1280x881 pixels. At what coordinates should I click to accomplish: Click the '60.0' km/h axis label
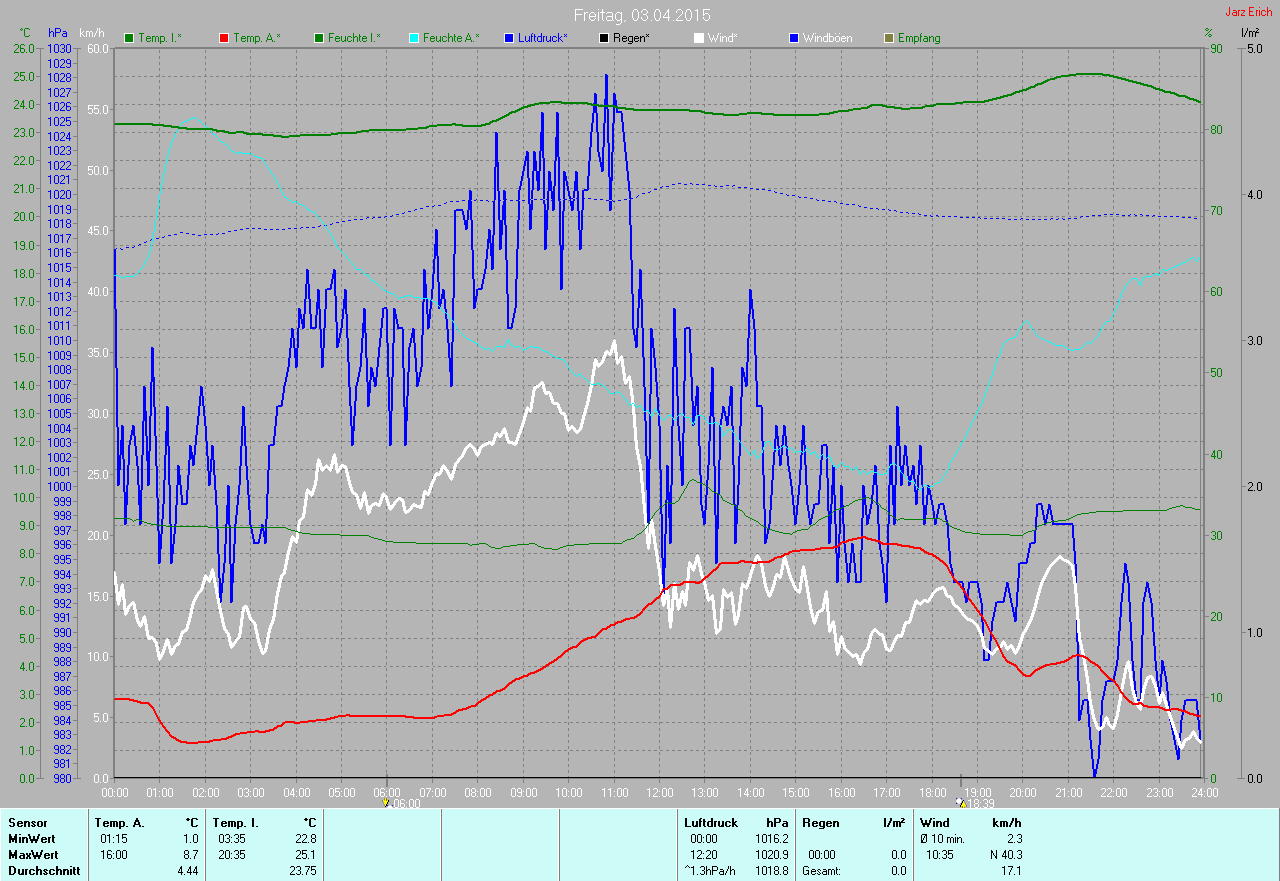pyautogui.click(x=98, y=48)
